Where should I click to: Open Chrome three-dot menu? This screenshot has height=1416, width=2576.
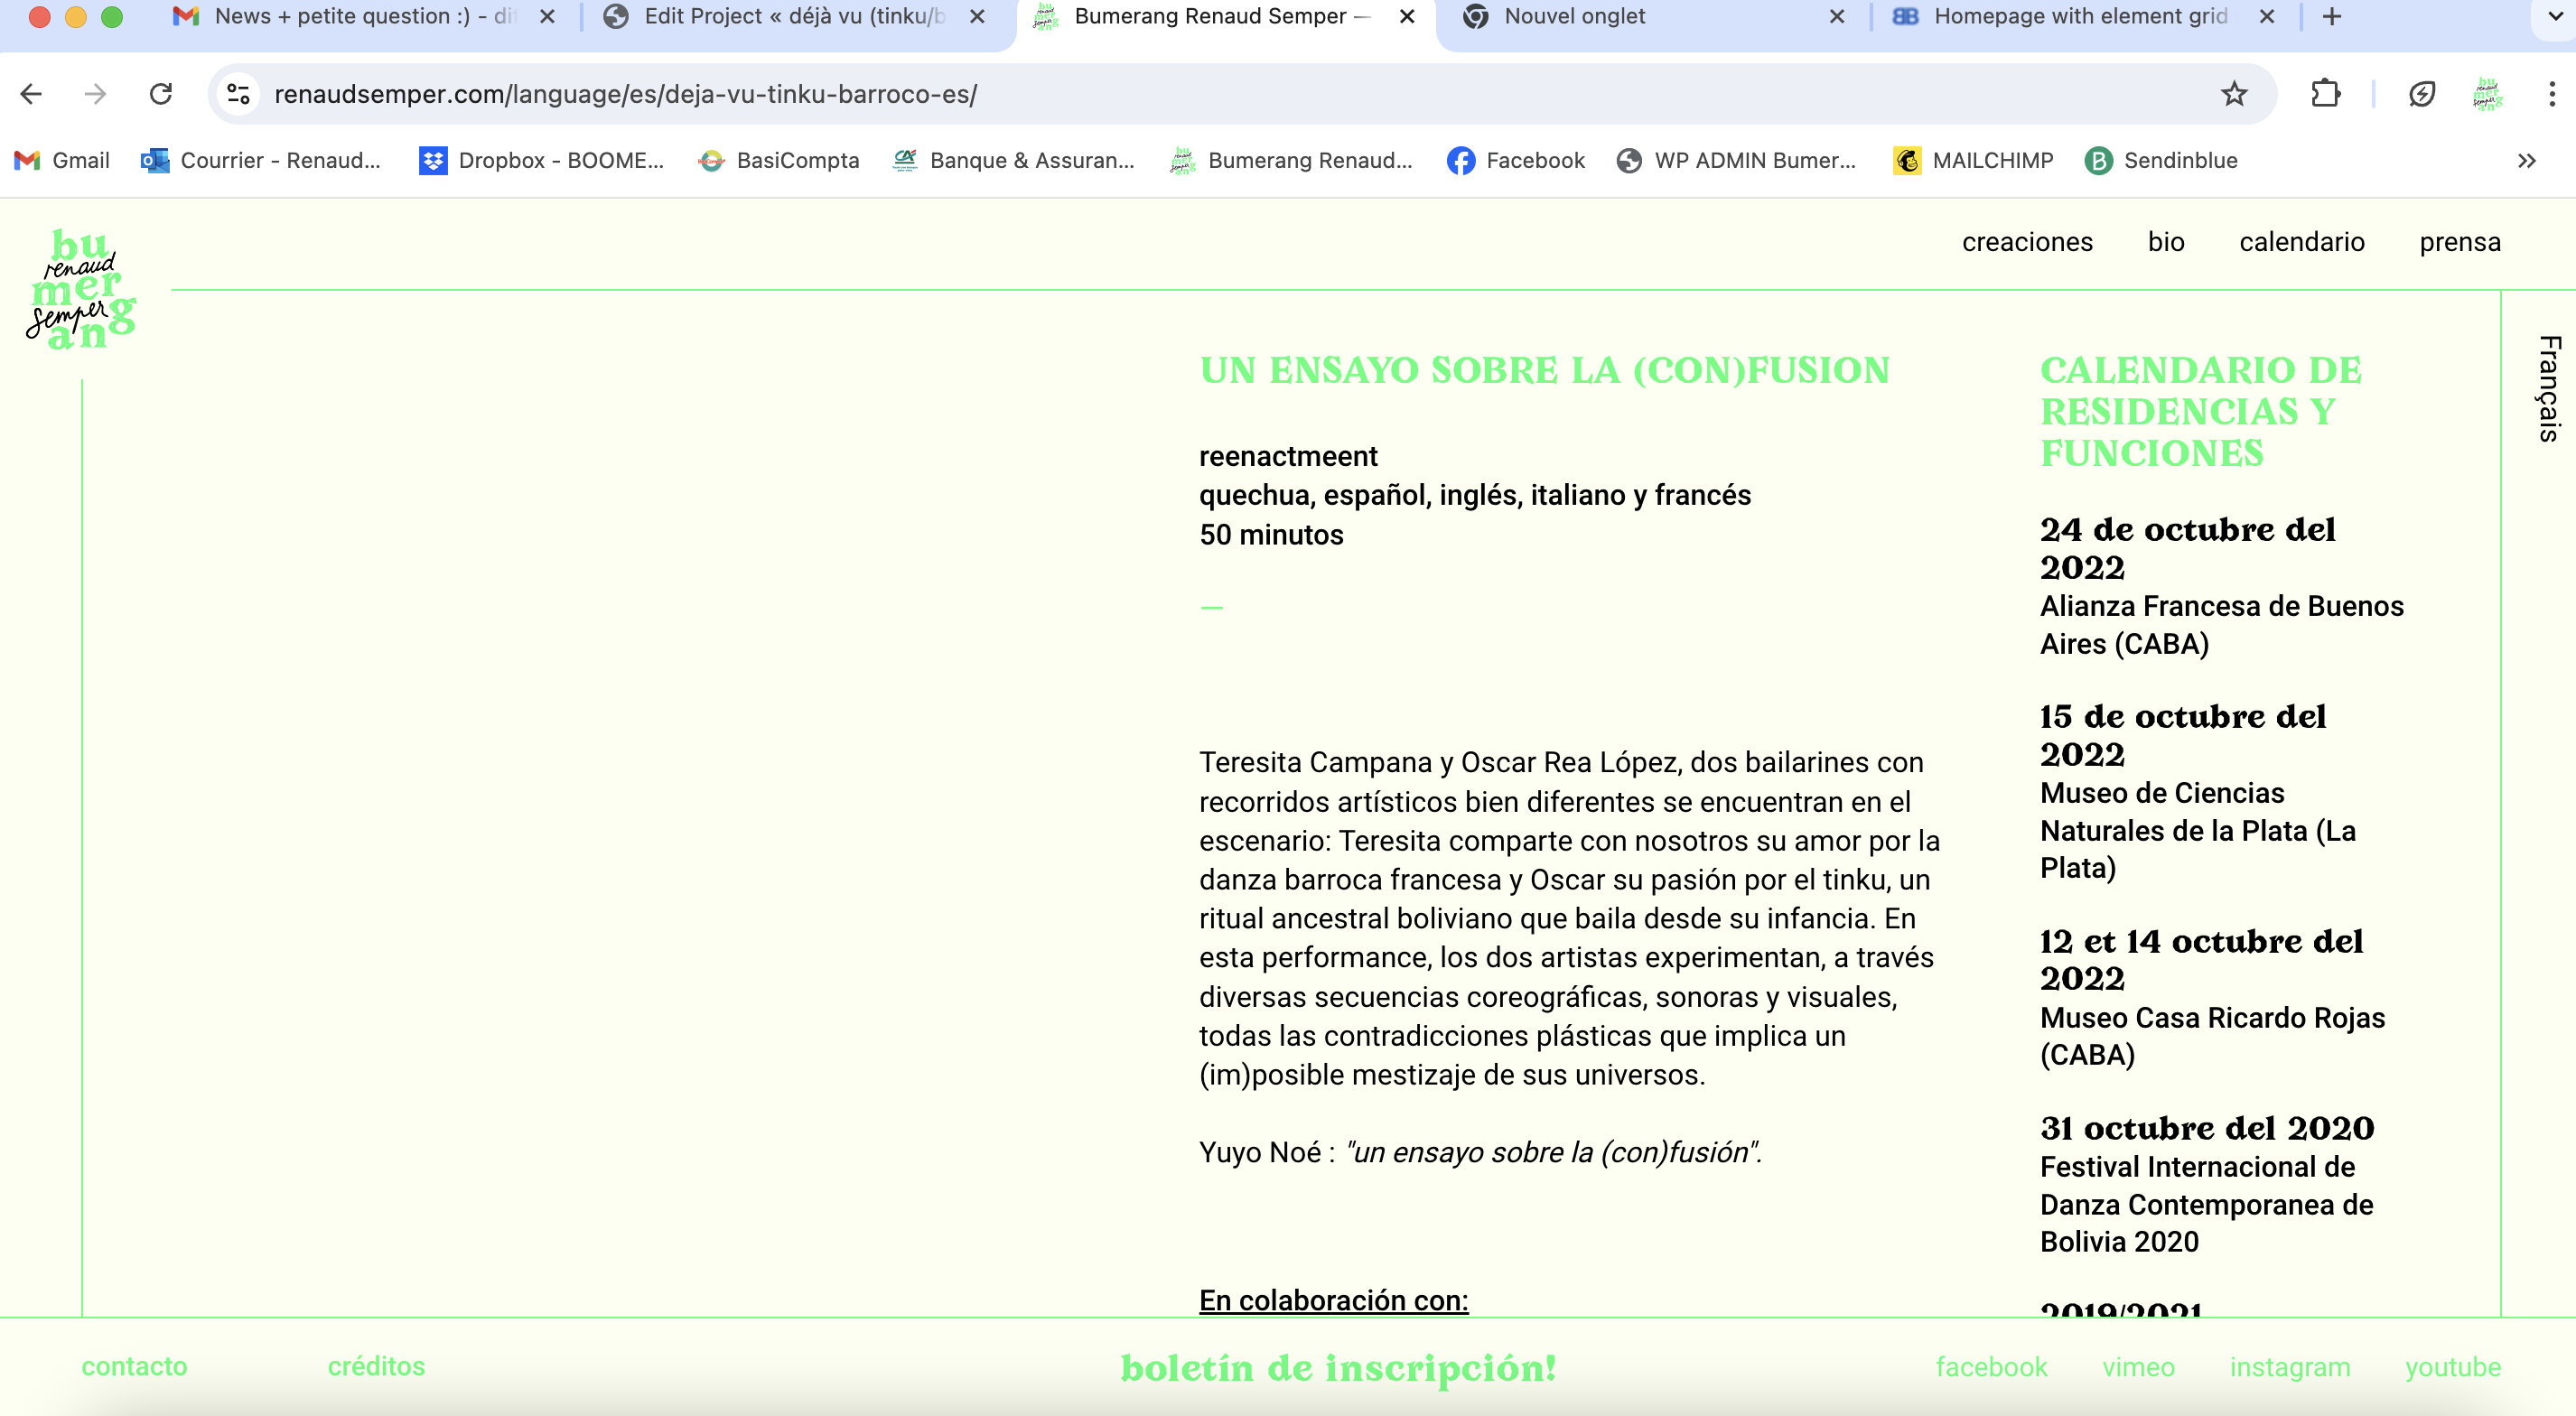2551,94
